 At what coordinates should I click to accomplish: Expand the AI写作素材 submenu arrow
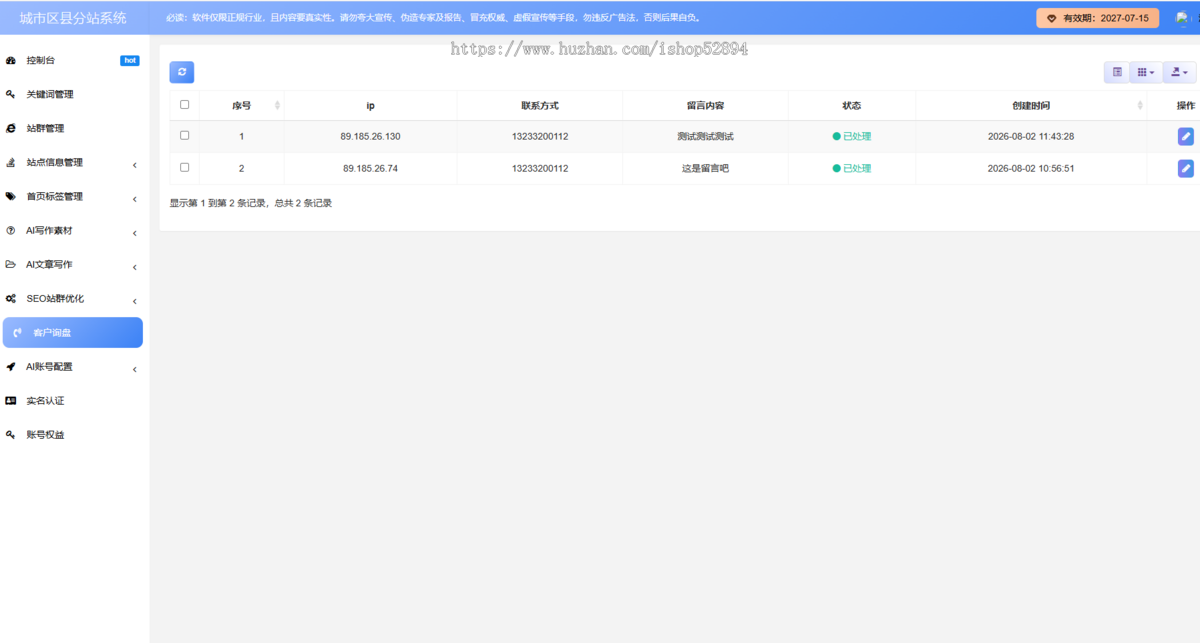[x=135, y=232]
